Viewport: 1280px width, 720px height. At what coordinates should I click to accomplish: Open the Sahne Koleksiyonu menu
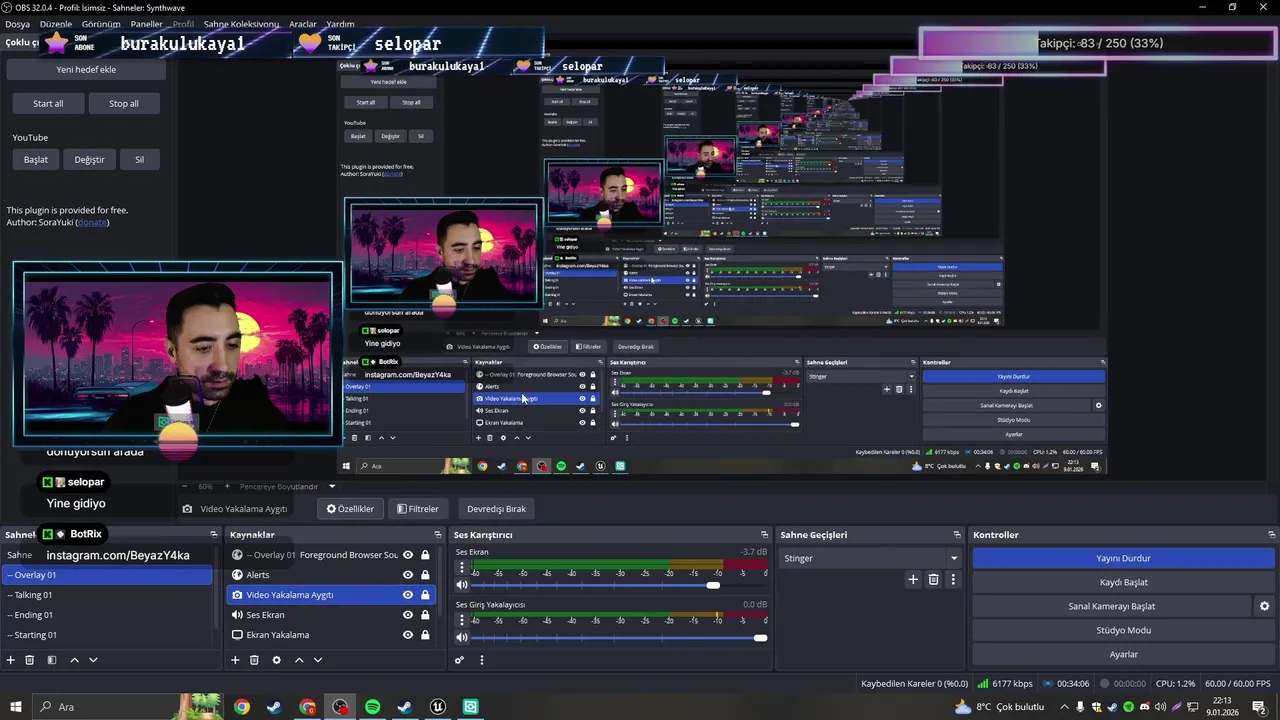241,24
